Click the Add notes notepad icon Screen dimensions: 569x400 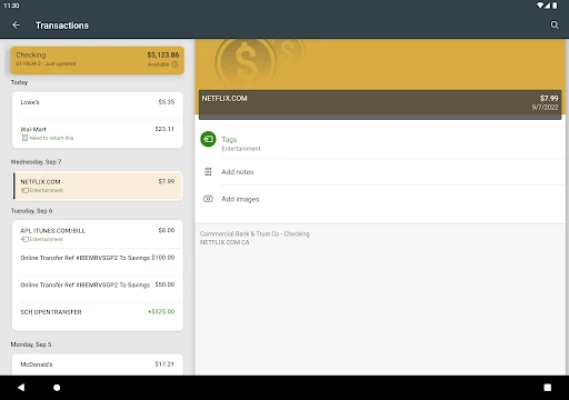tap(208, 172)
